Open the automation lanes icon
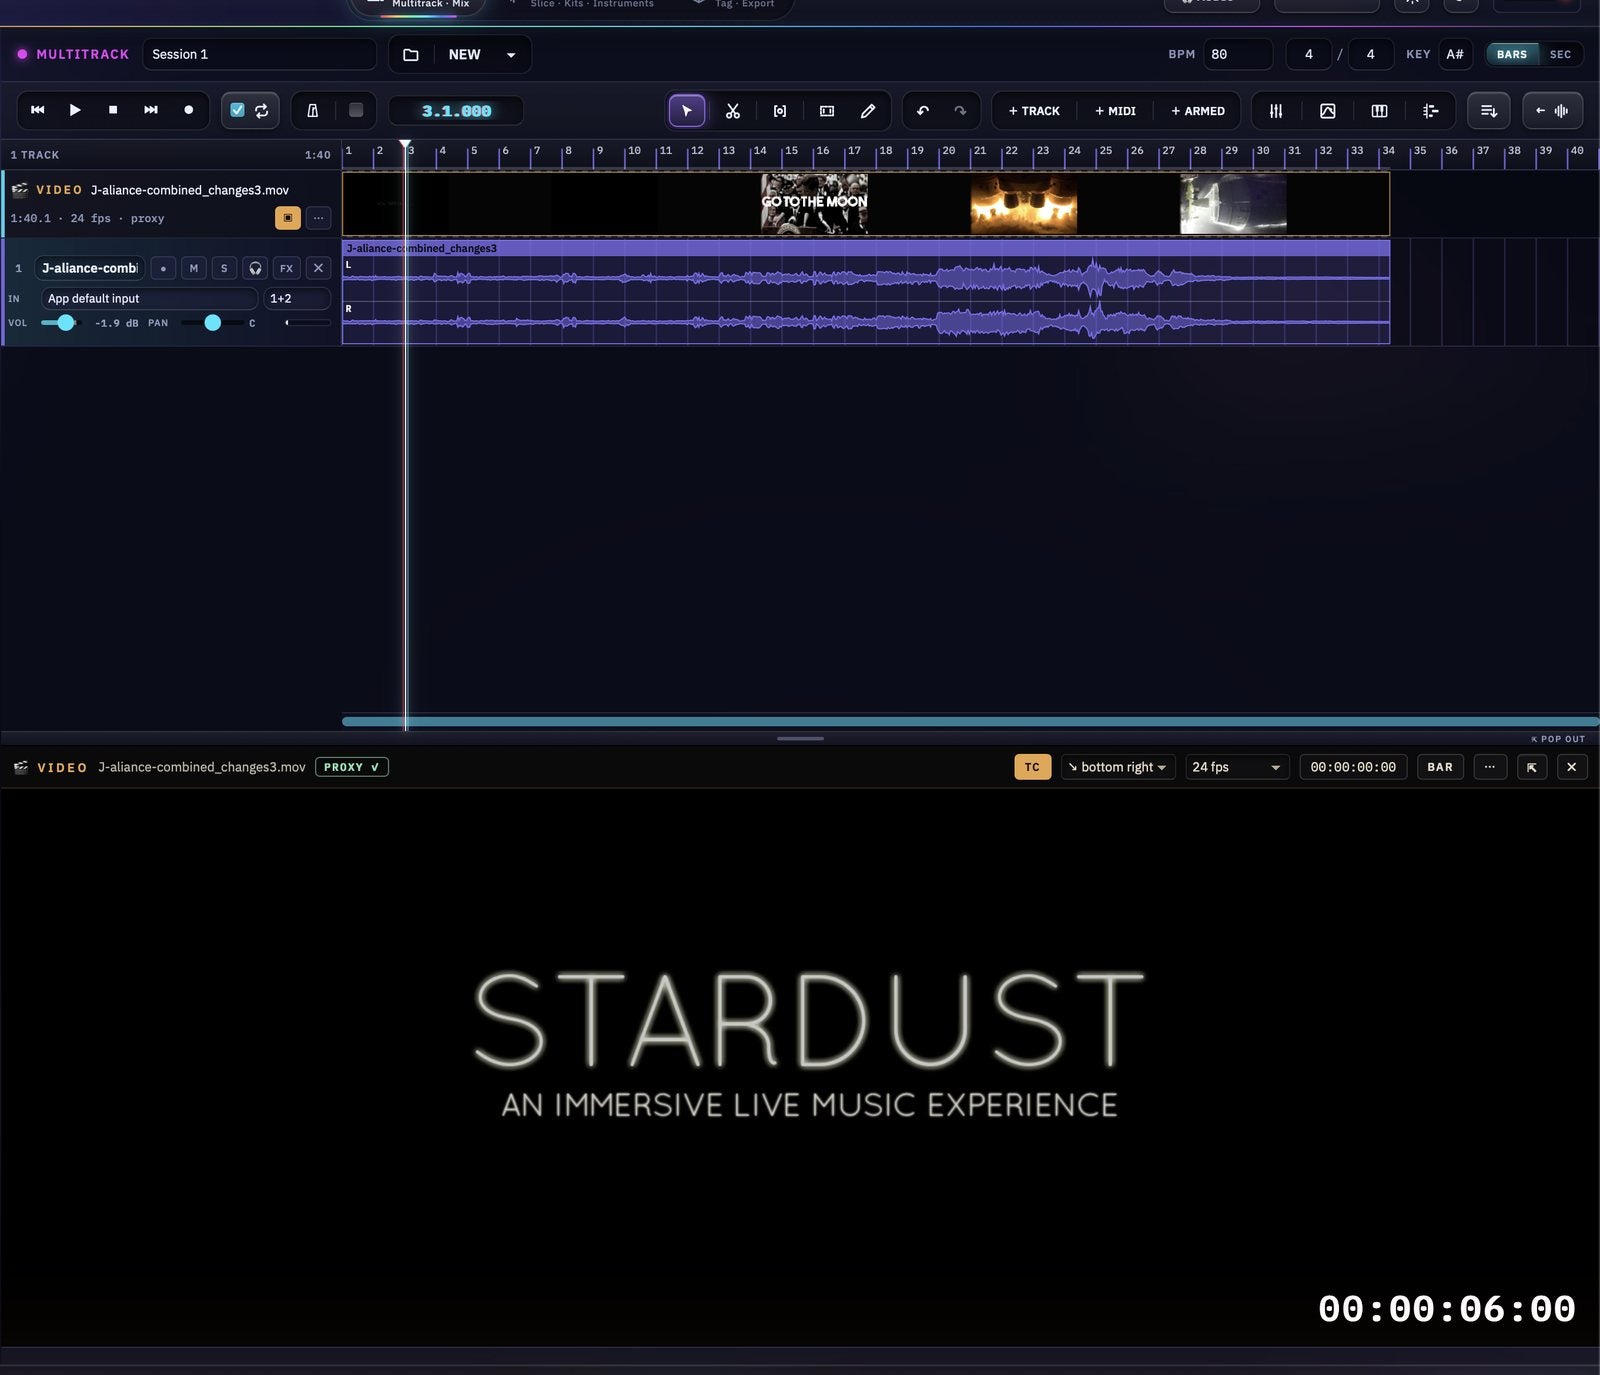1600x1375 pixels. [1431, 111]
